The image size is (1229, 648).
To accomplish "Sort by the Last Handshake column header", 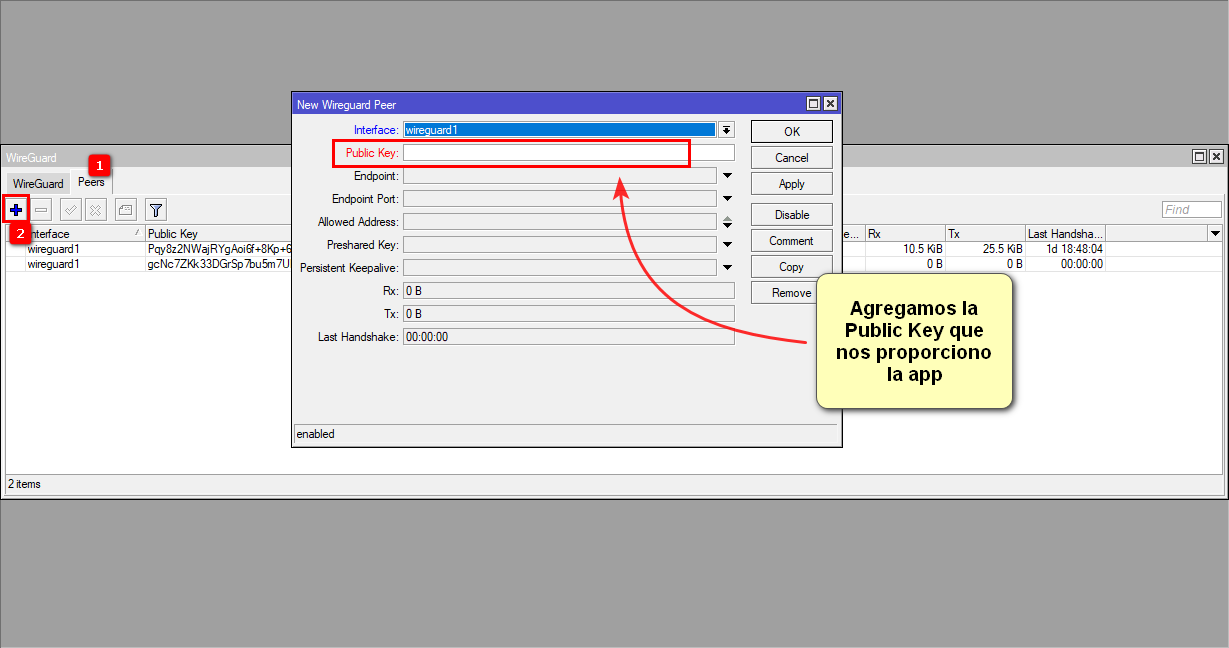I will (x=1065, y=234).
